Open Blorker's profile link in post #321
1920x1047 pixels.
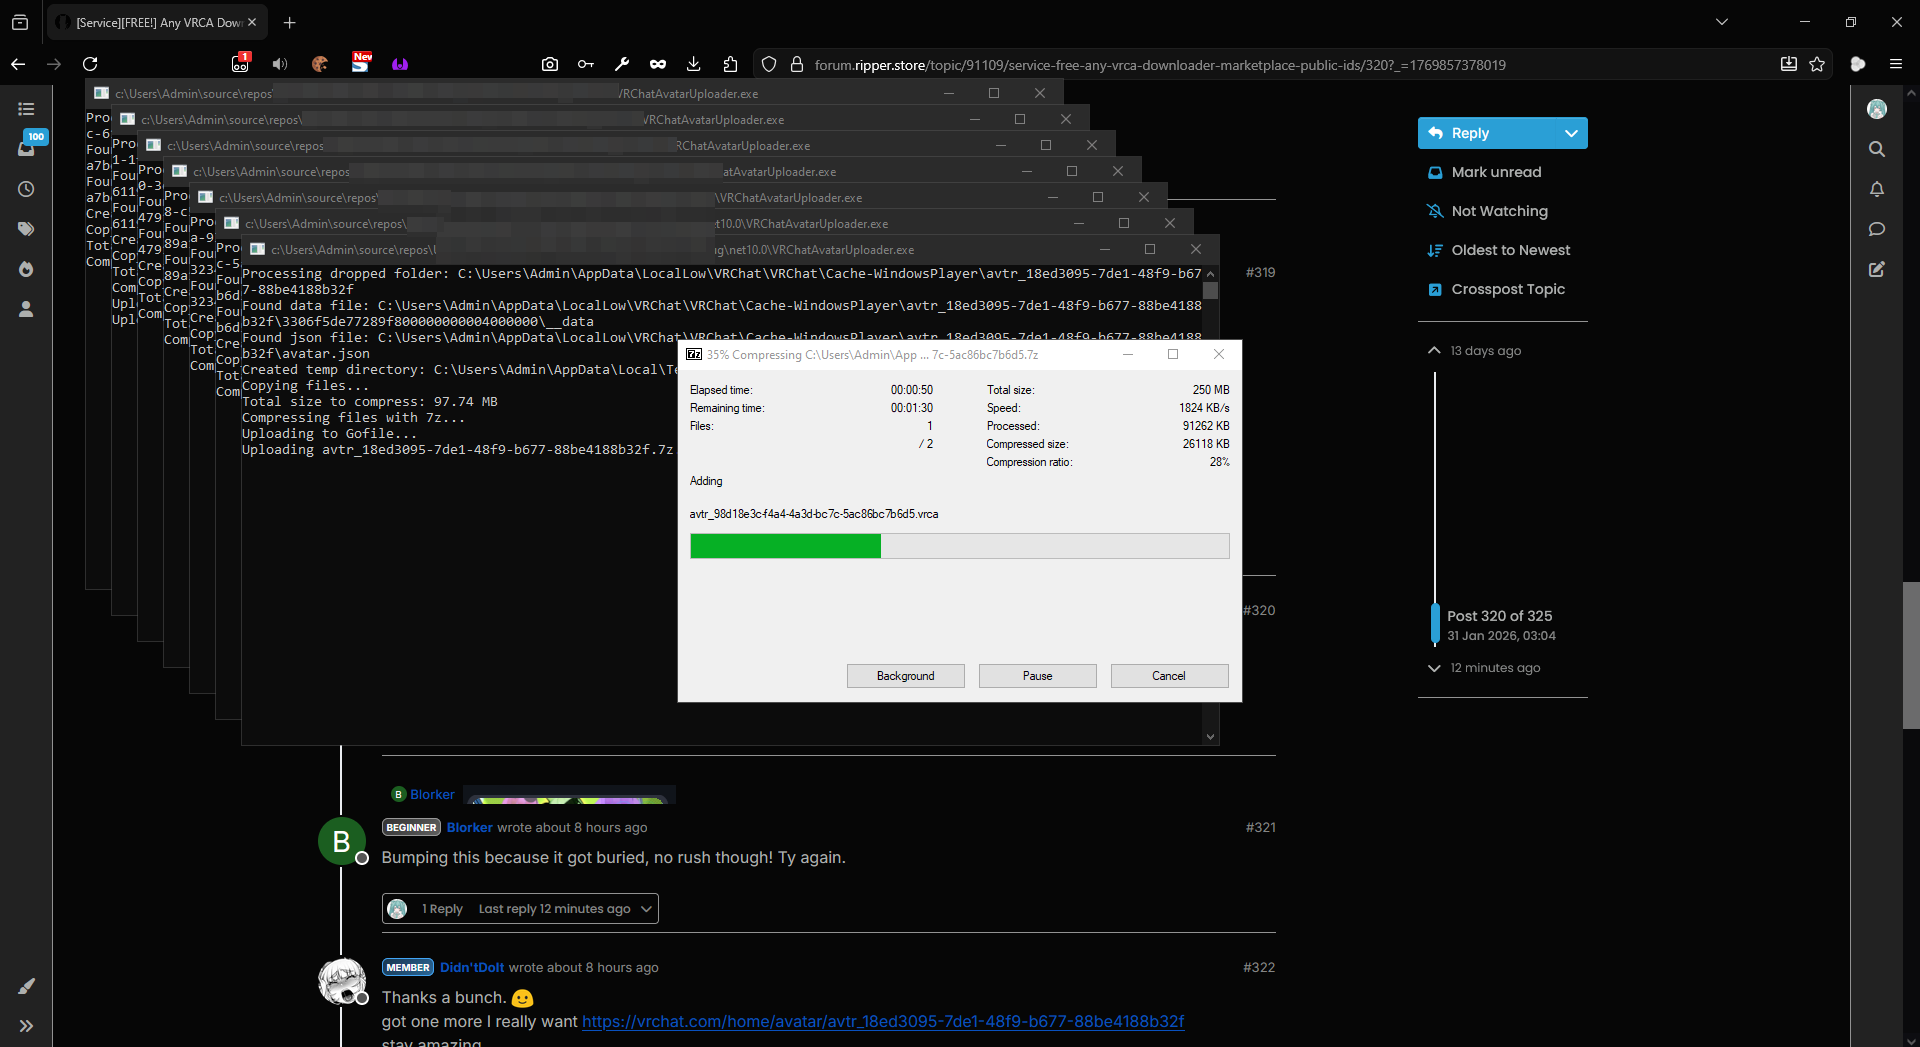click(469, 827)
